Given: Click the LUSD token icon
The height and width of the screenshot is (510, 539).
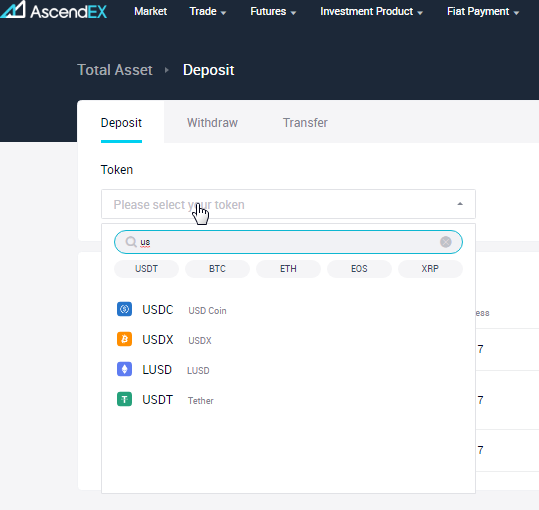Looking at the screenshot, I should [x=124, y=369].
